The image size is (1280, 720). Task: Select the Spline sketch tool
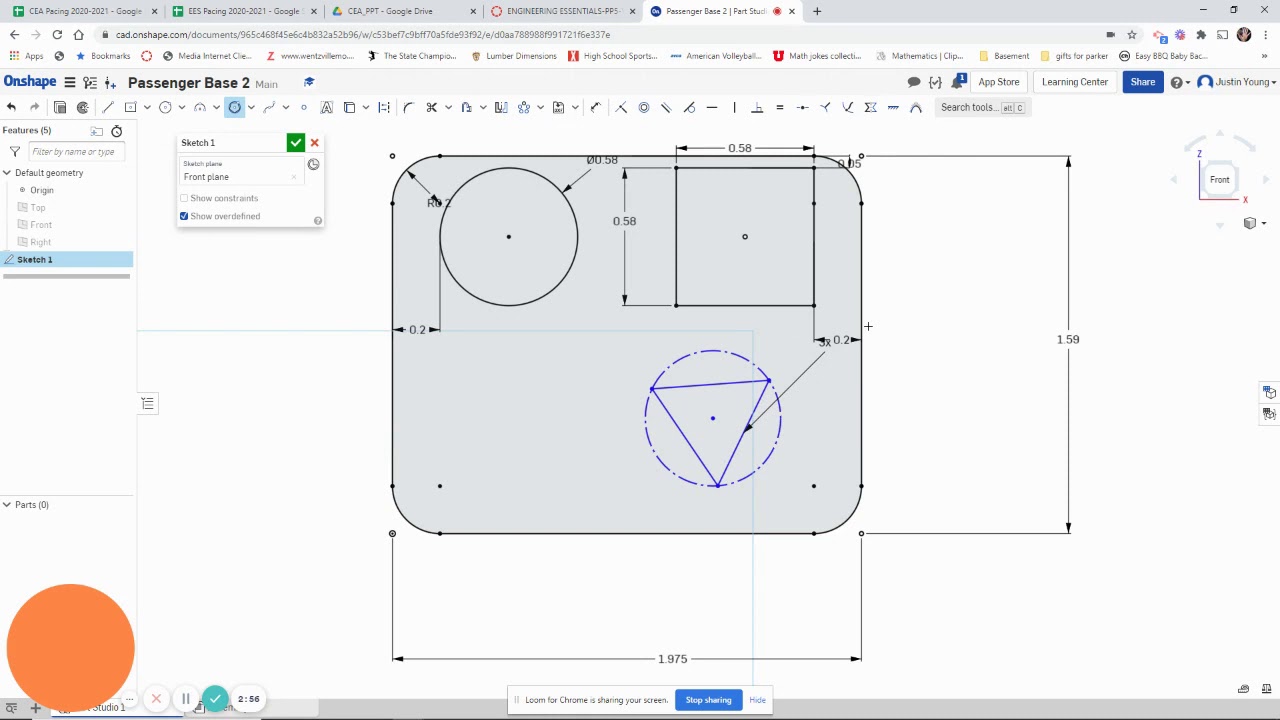coord(269,107)
